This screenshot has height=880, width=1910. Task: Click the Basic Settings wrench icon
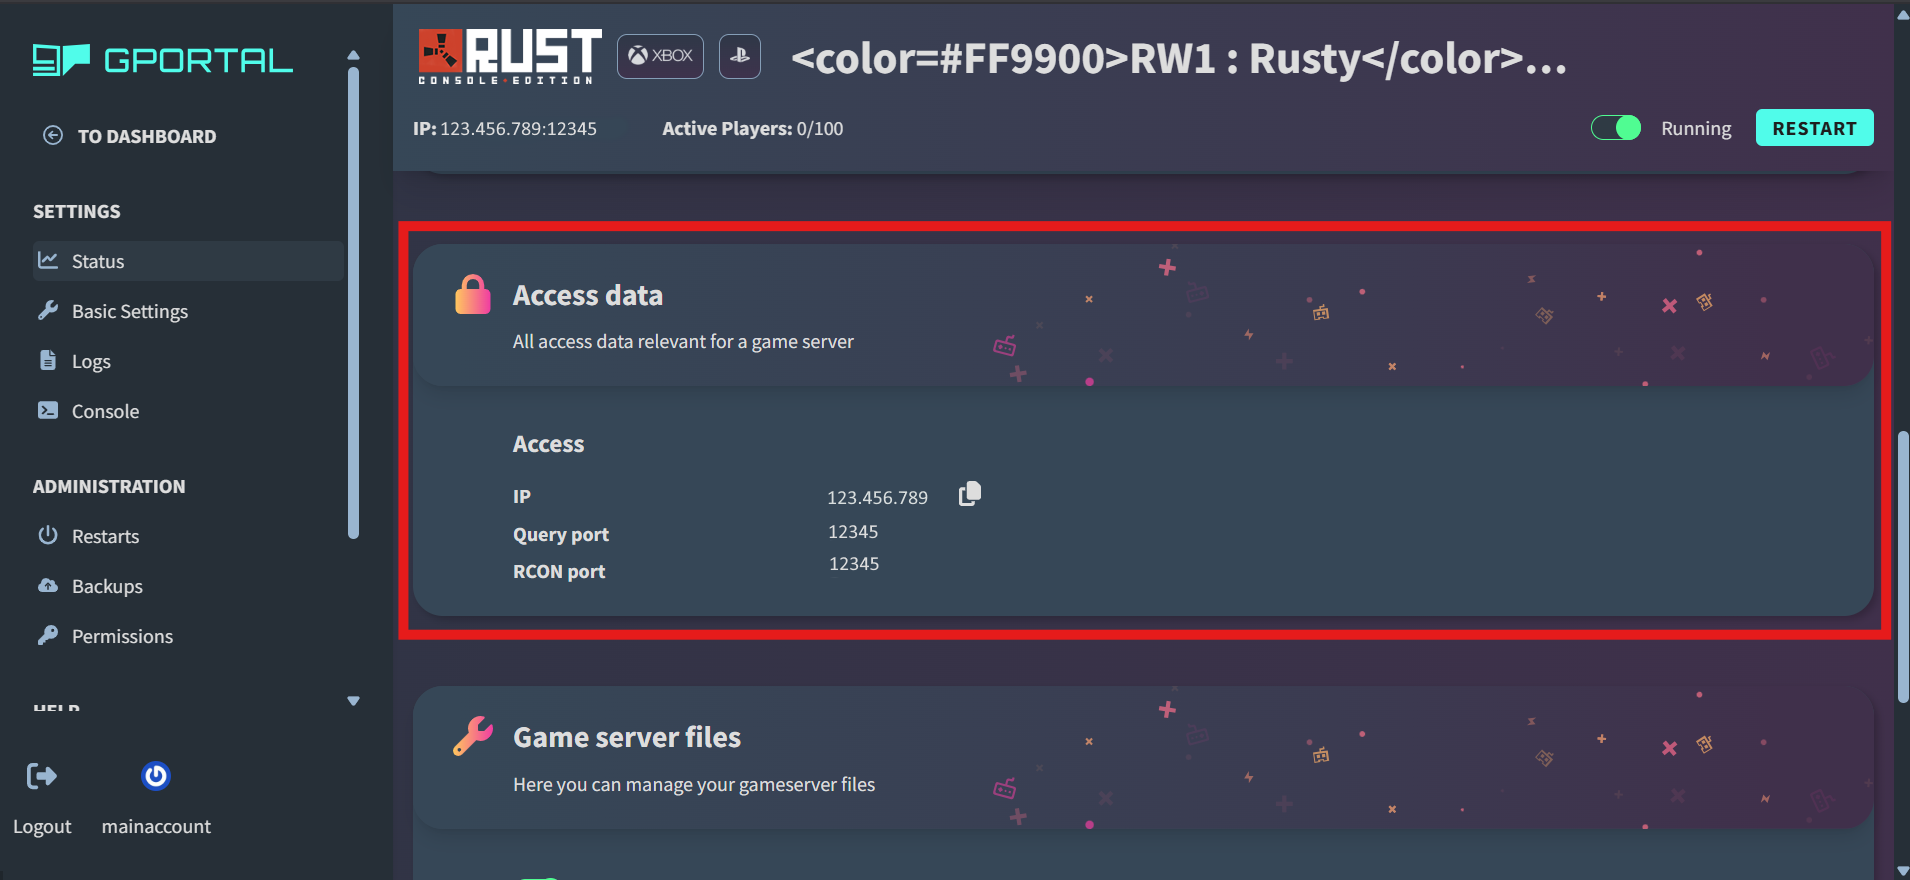click(48, 310)
